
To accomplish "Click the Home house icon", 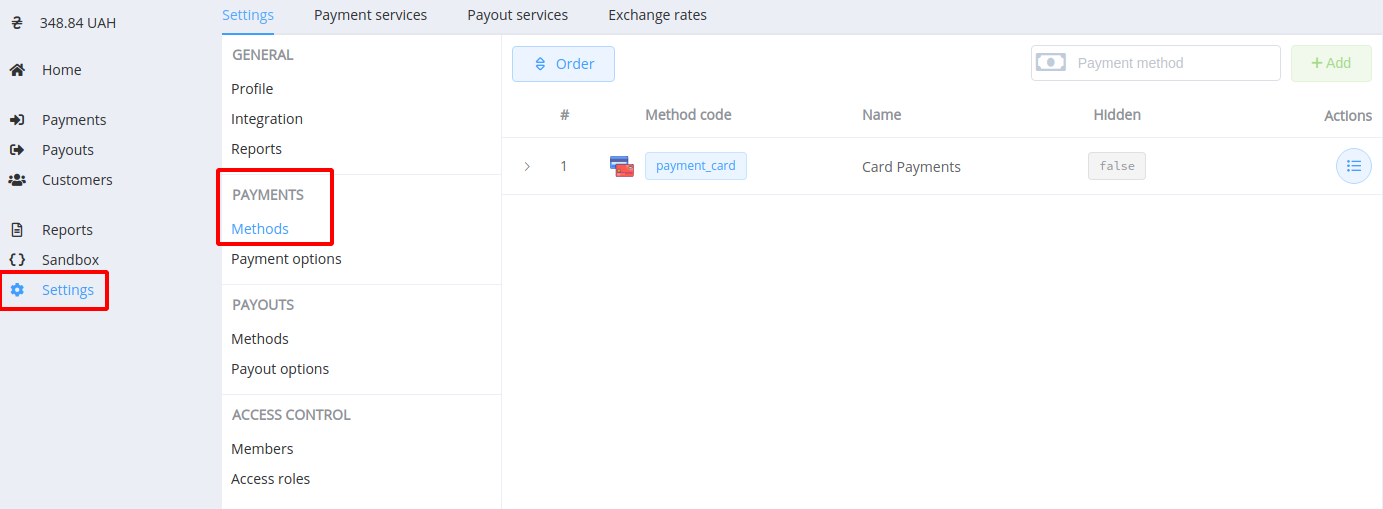I will click(17, 70).
